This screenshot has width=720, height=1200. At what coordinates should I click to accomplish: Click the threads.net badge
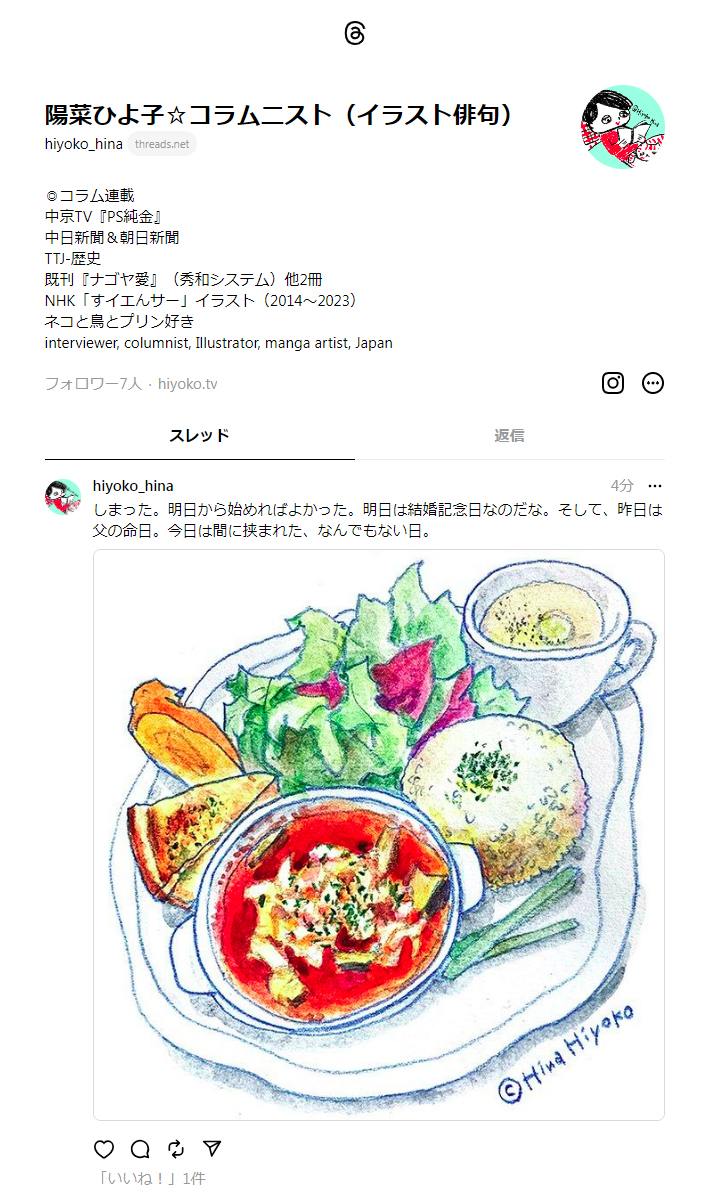tap(162, 144)
